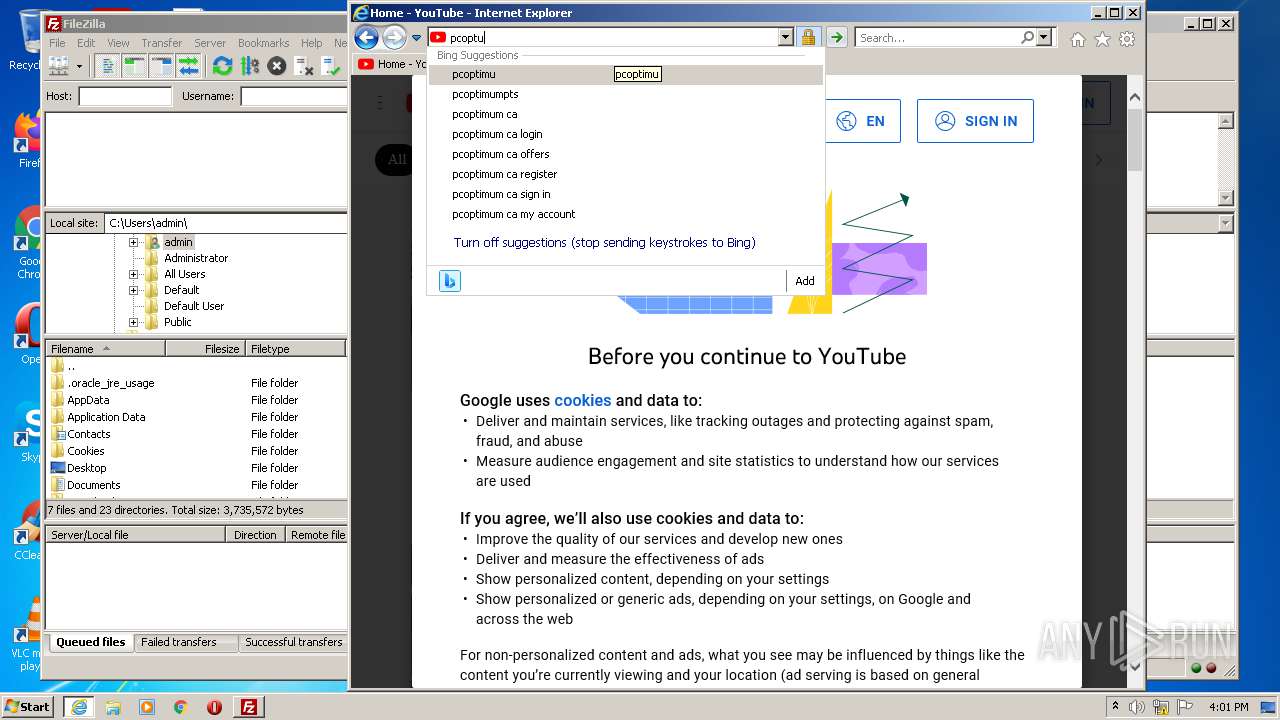Sort local files by Filesize column
This screenshot has width=1280, height=720.
click(x=206, y=348)
